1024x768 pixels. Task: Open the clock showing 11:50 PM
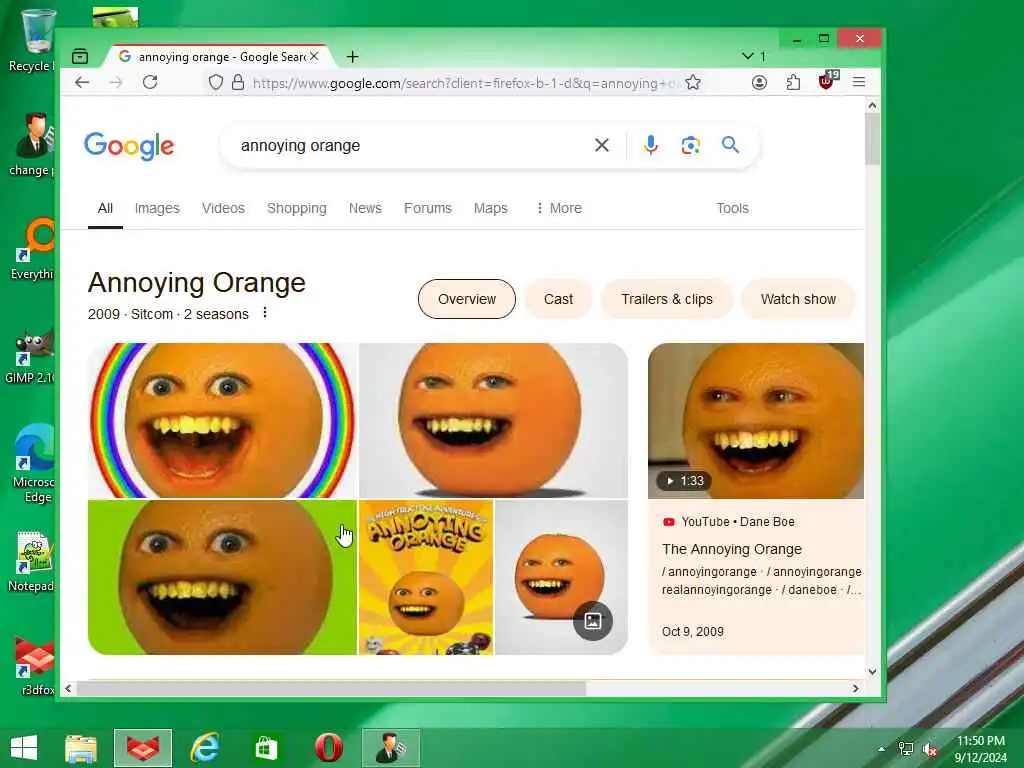981,749
